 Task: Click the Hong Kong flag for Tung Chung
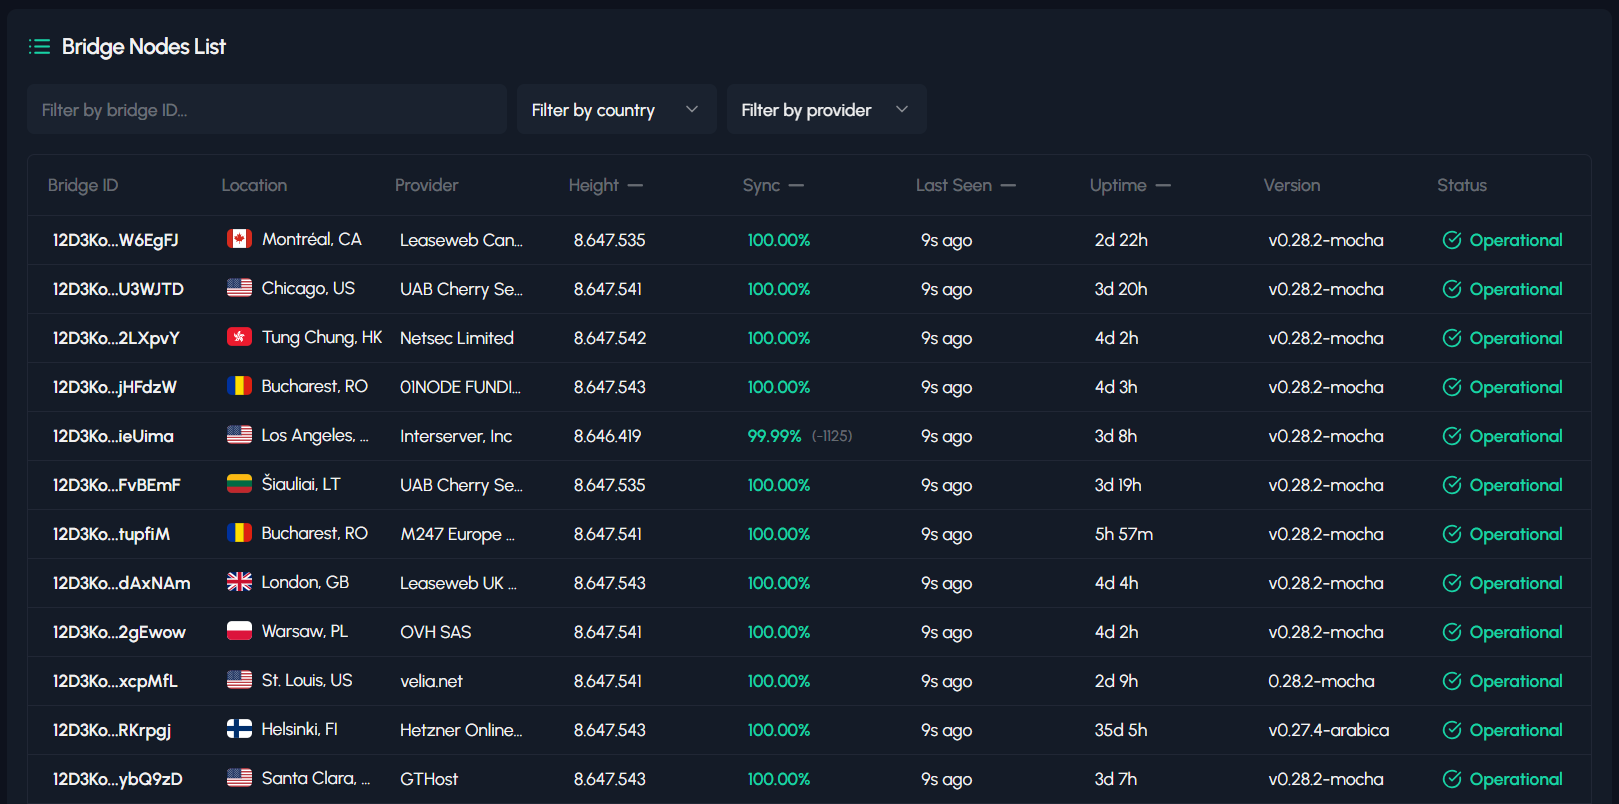(x=239, y=337)
